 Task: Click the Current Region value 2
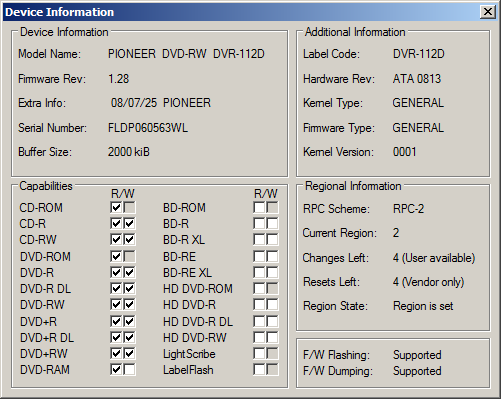point(396,233)
